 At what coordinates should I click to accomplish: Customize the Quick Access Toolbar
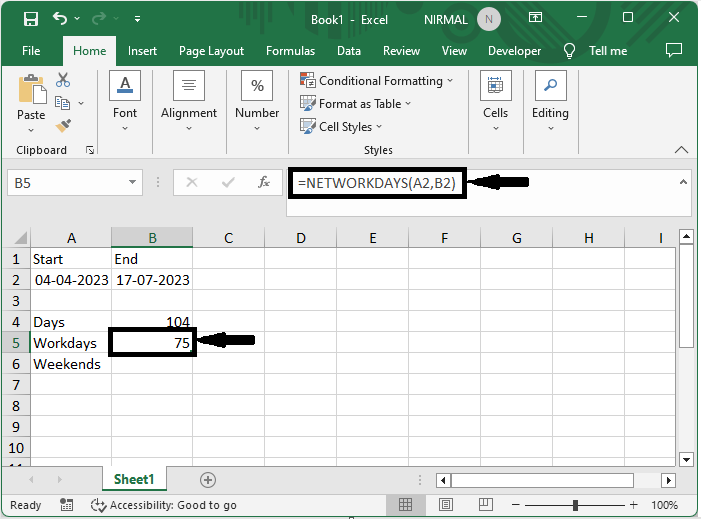click(x=137, y=19)
